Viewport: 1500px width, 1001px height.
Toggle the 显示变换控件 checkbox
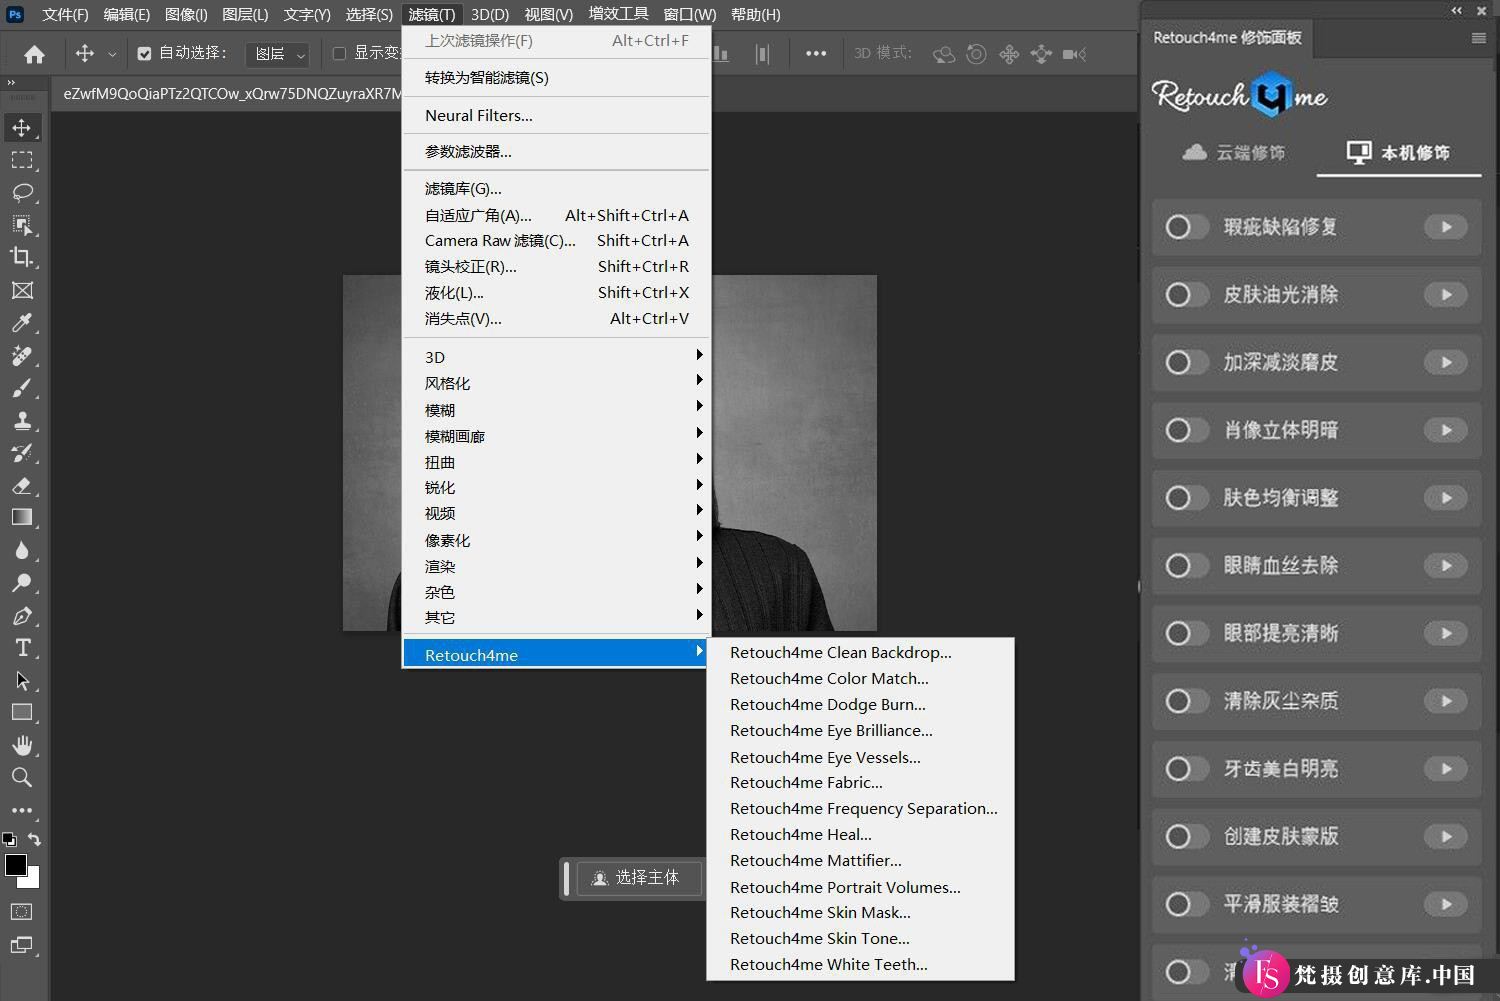[x=339, y=53]
